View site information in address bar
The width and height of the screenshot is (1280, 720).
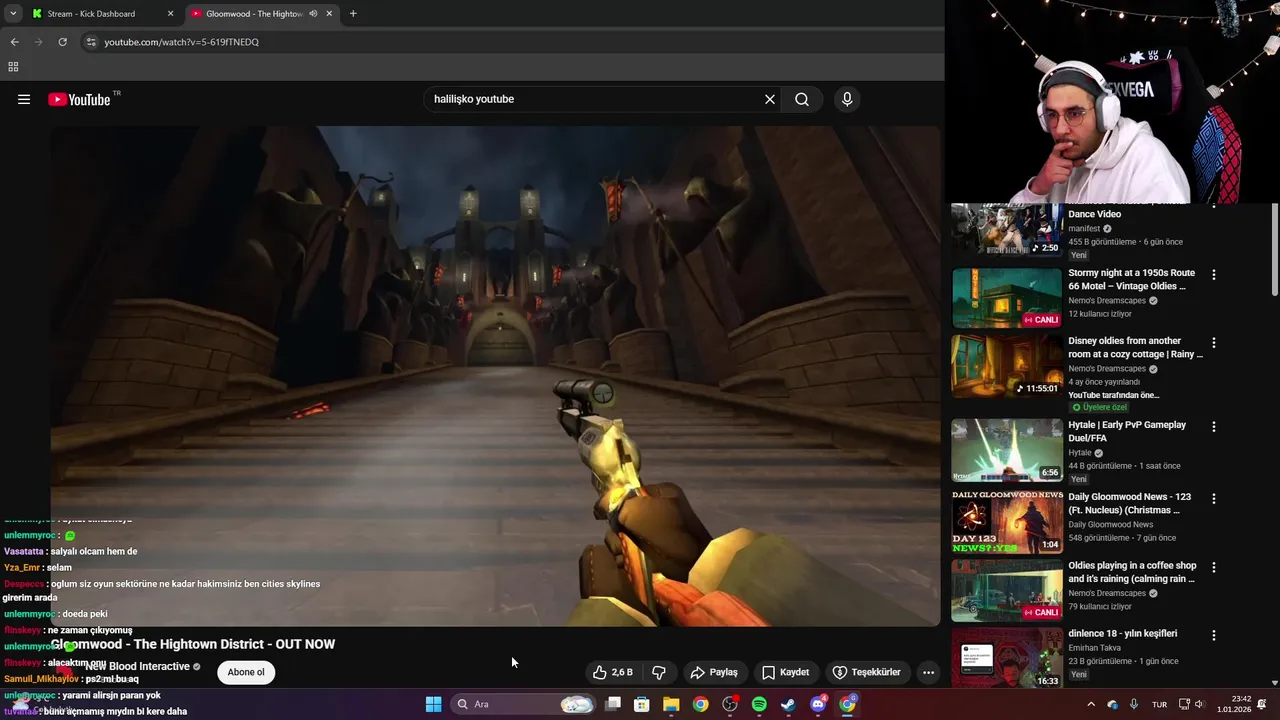pyautogui.click(x=91, y=42)
